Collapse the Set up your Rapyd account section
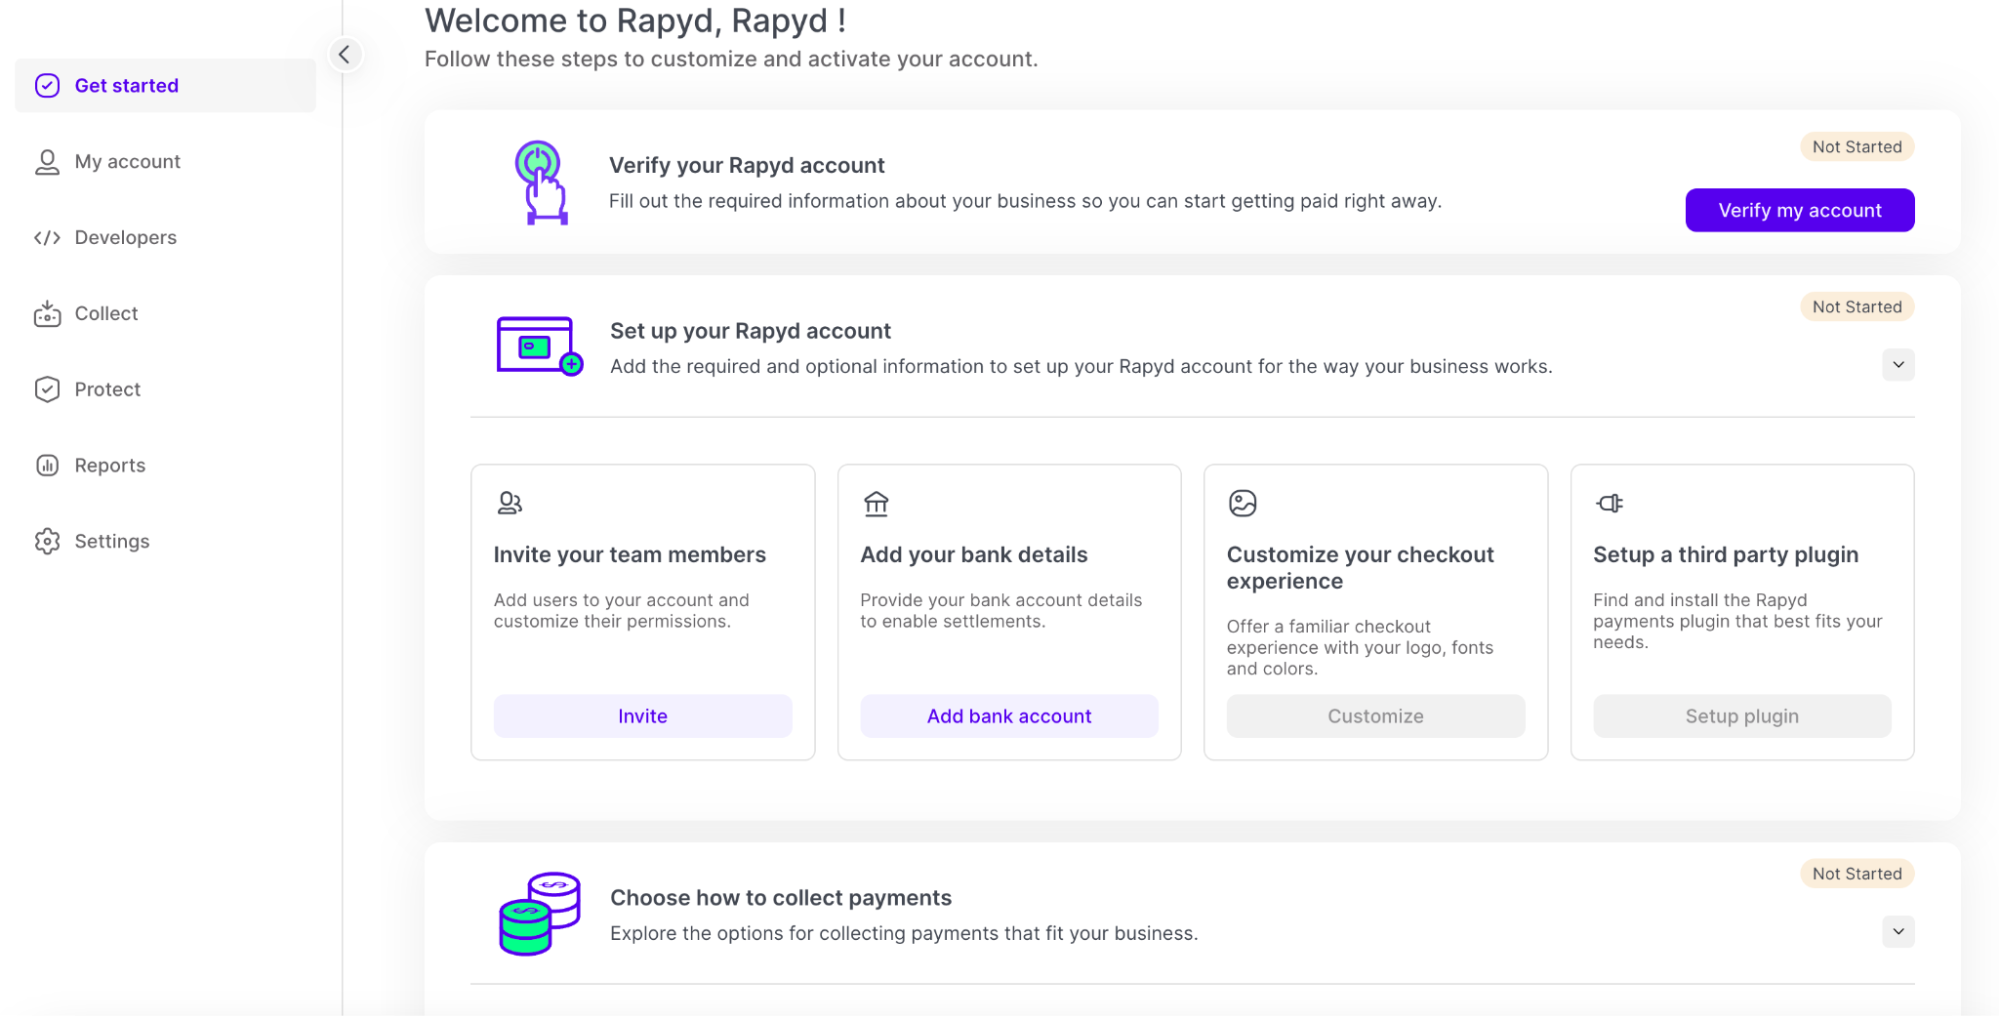Screen dimensions: 1999x1017 1897,365
